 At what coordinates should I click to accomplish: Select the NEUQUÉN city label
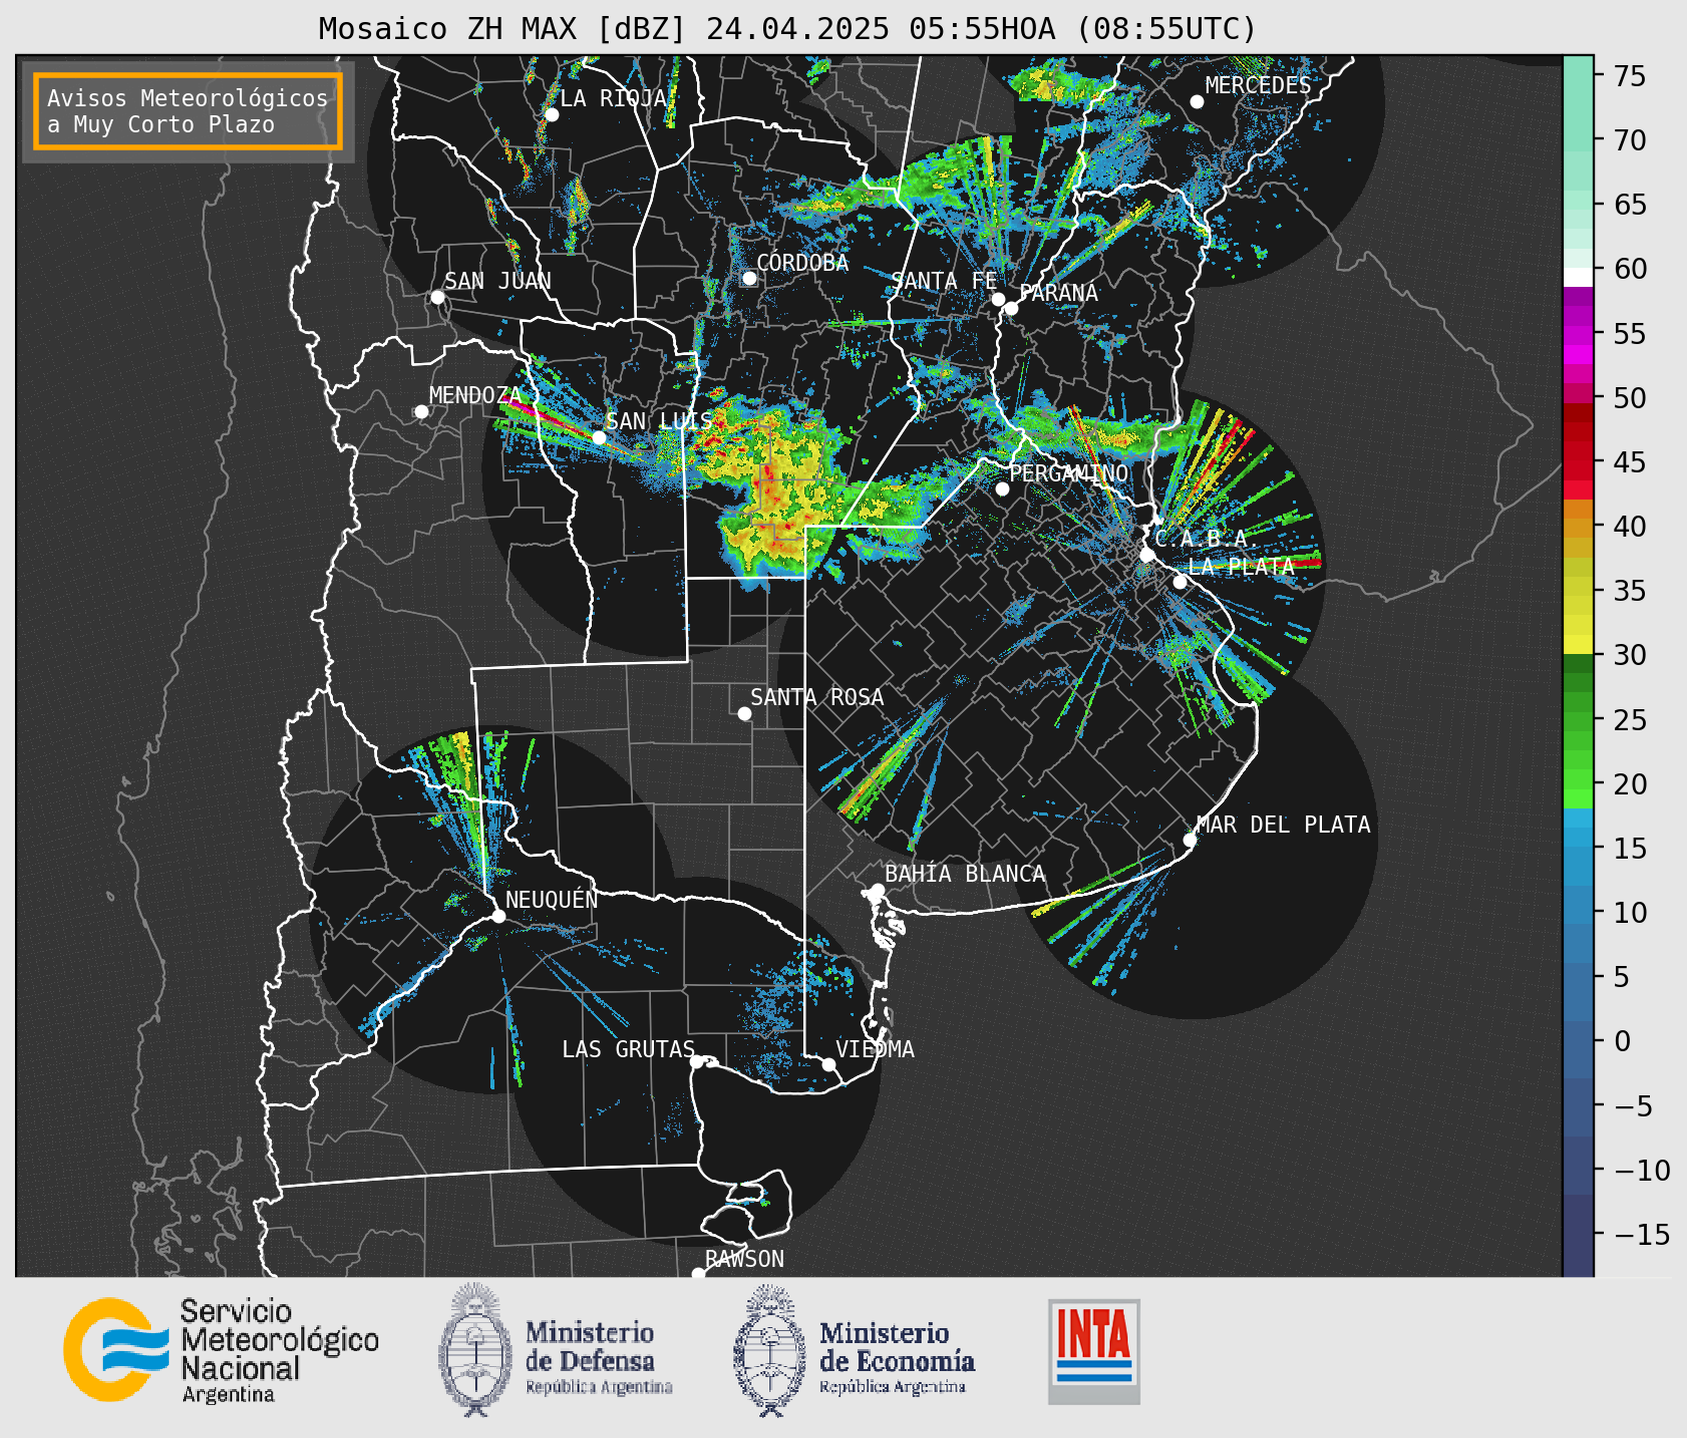click(x=551, y=899)
